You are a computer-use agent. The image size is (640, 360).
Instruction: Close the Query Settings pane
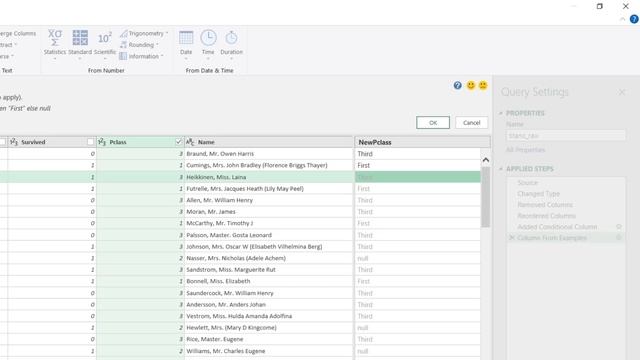(x=622, y=92)
